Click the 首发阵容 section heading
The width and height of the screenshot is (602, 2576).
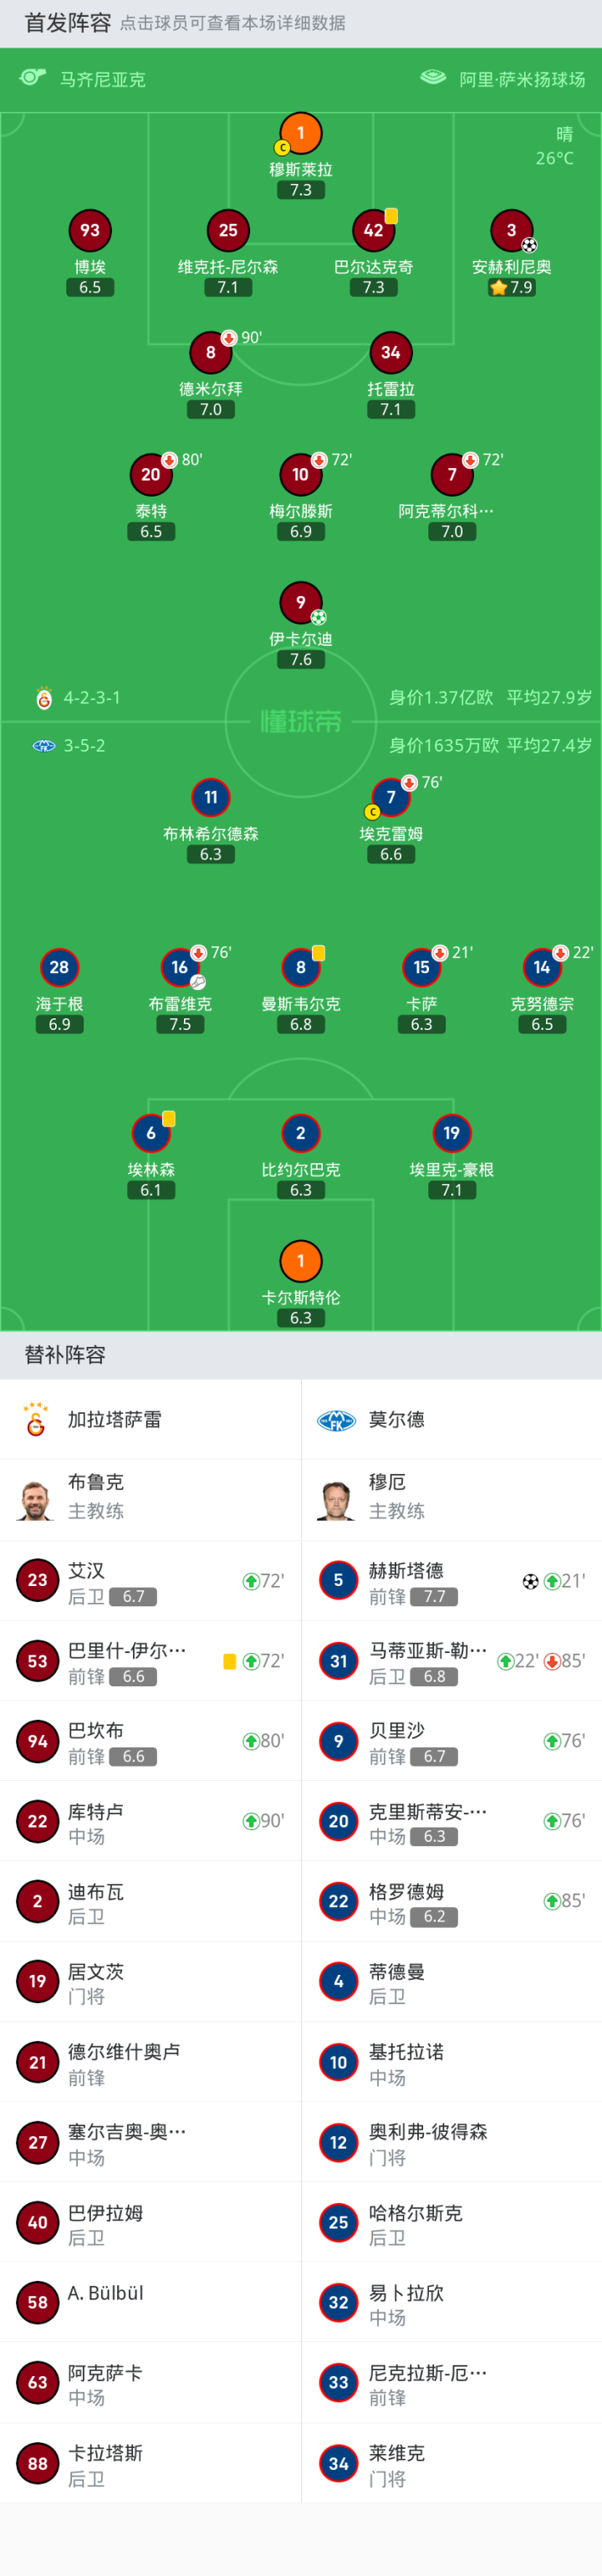click(68, 23)
